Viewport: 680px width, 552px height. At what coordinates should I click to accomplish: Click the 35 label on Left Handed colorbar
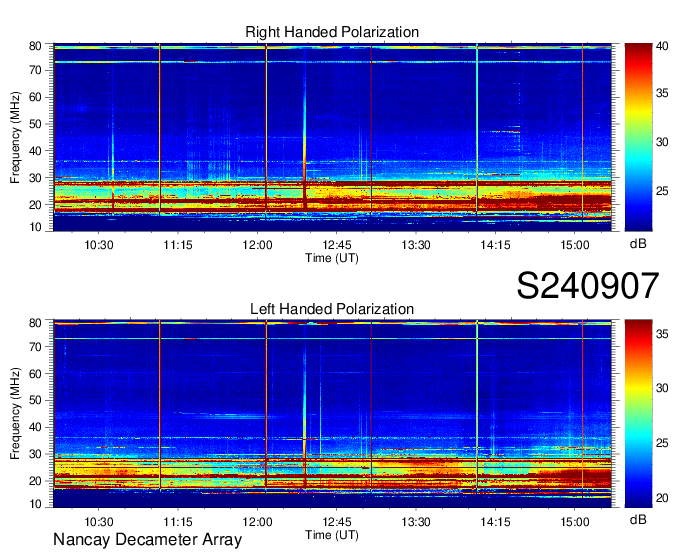tap(662, 334)
